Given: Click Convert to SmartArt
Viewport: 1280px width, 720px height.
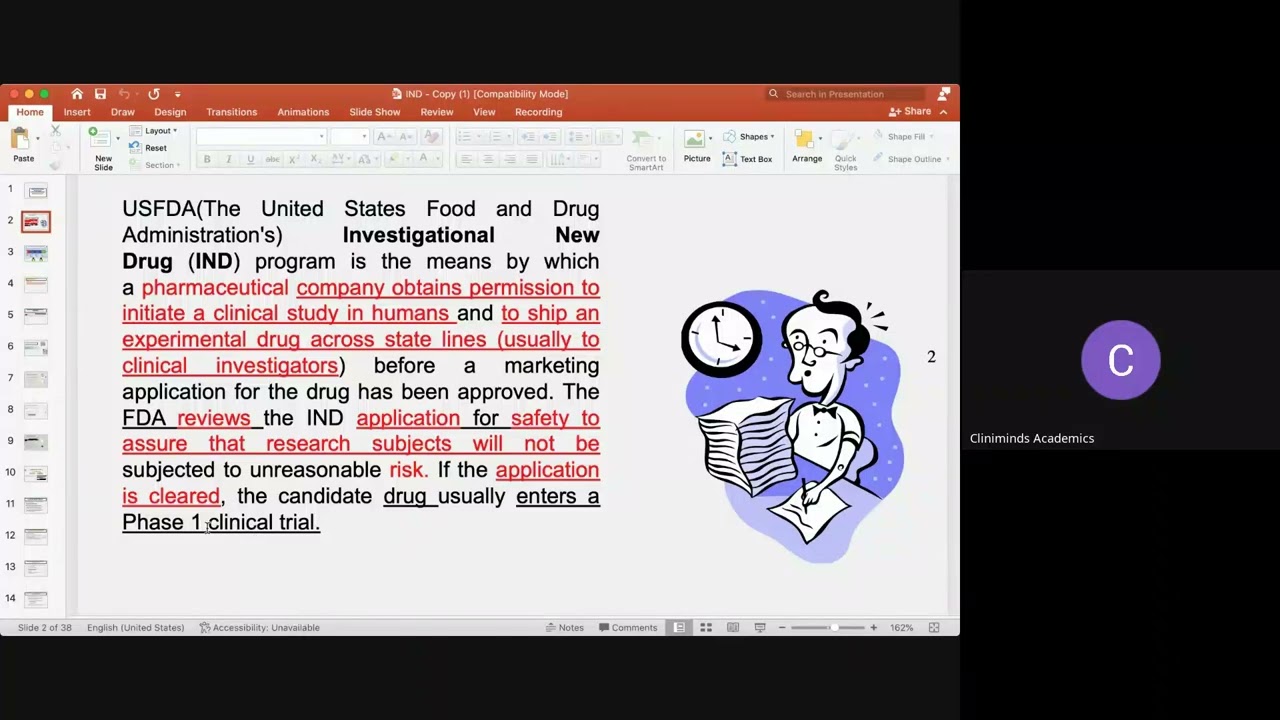Looking at the screenshot, I should 645,150.
